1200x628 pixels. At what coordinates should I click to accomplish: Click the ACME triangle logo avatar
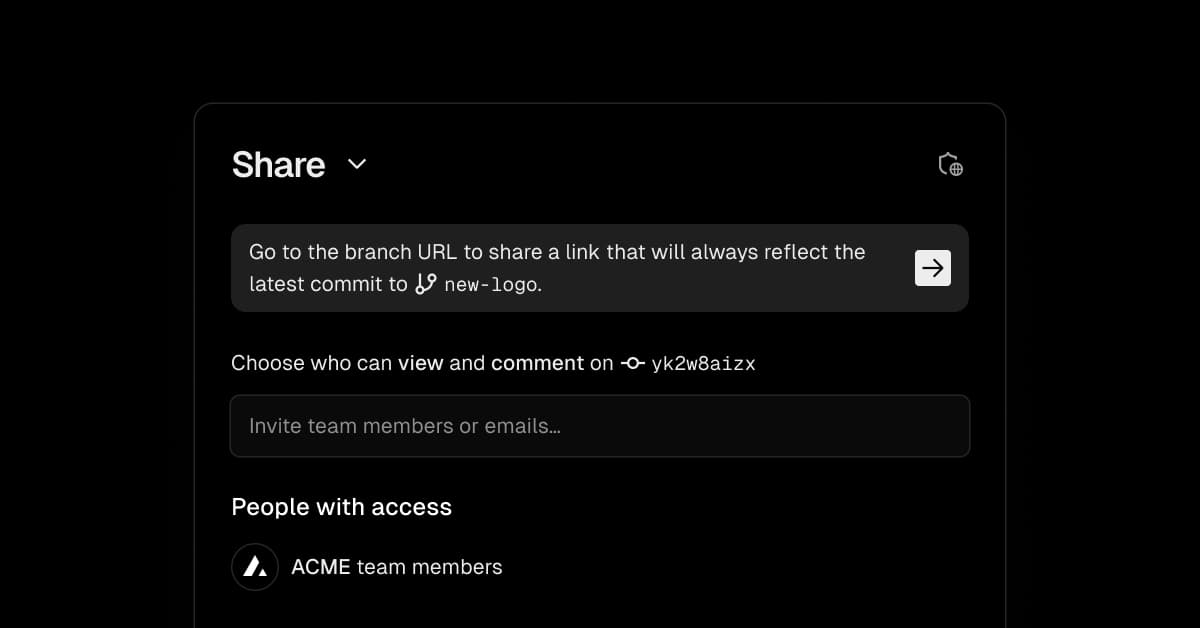click(255, 567)
